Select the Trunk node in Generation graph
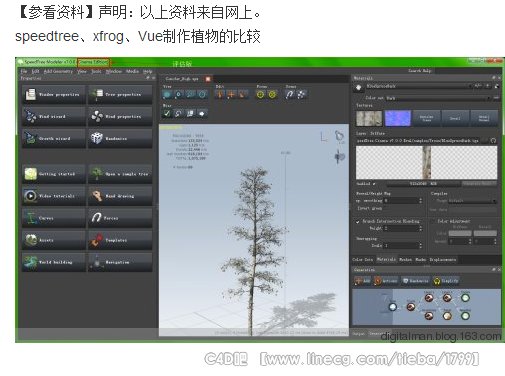Viewport: 505px width, 376px height. click(x=411, y=306)
